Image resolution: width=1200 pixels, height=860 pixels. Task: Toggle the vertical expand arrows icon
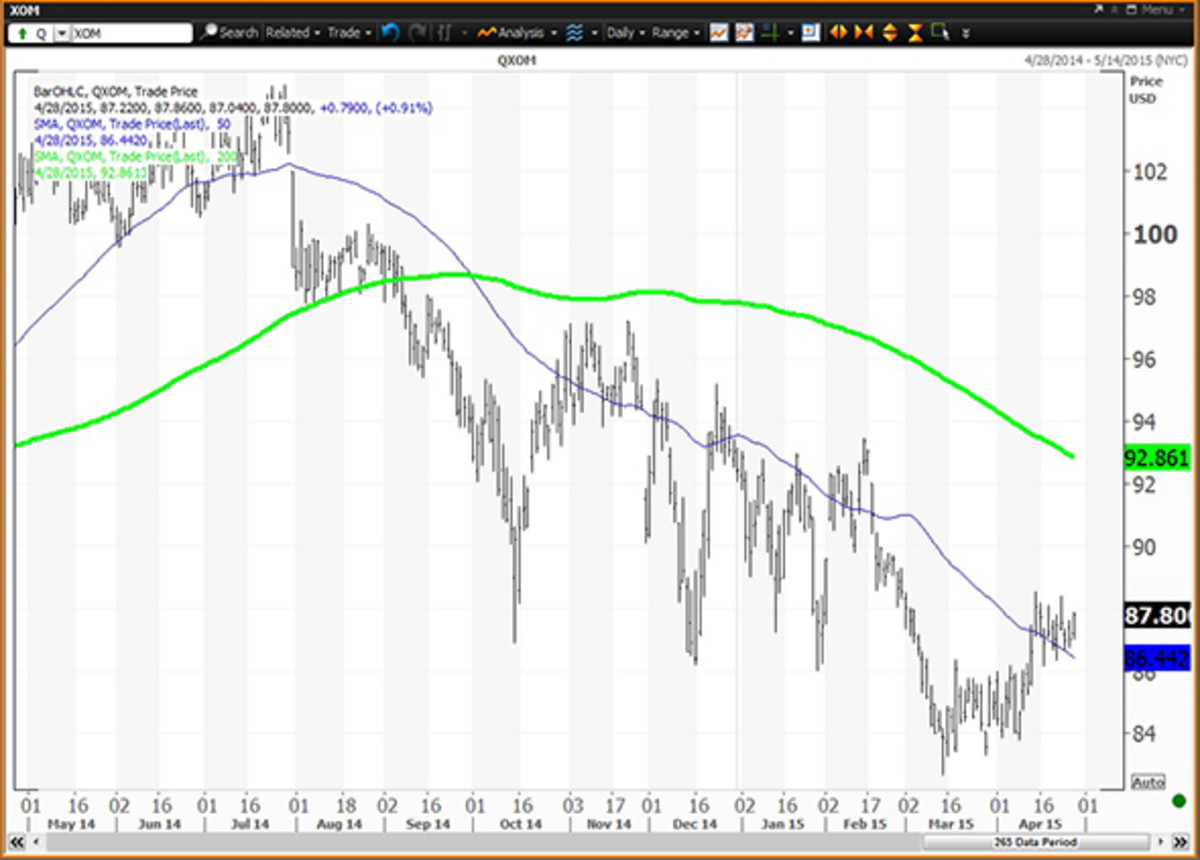pos(889,32)
